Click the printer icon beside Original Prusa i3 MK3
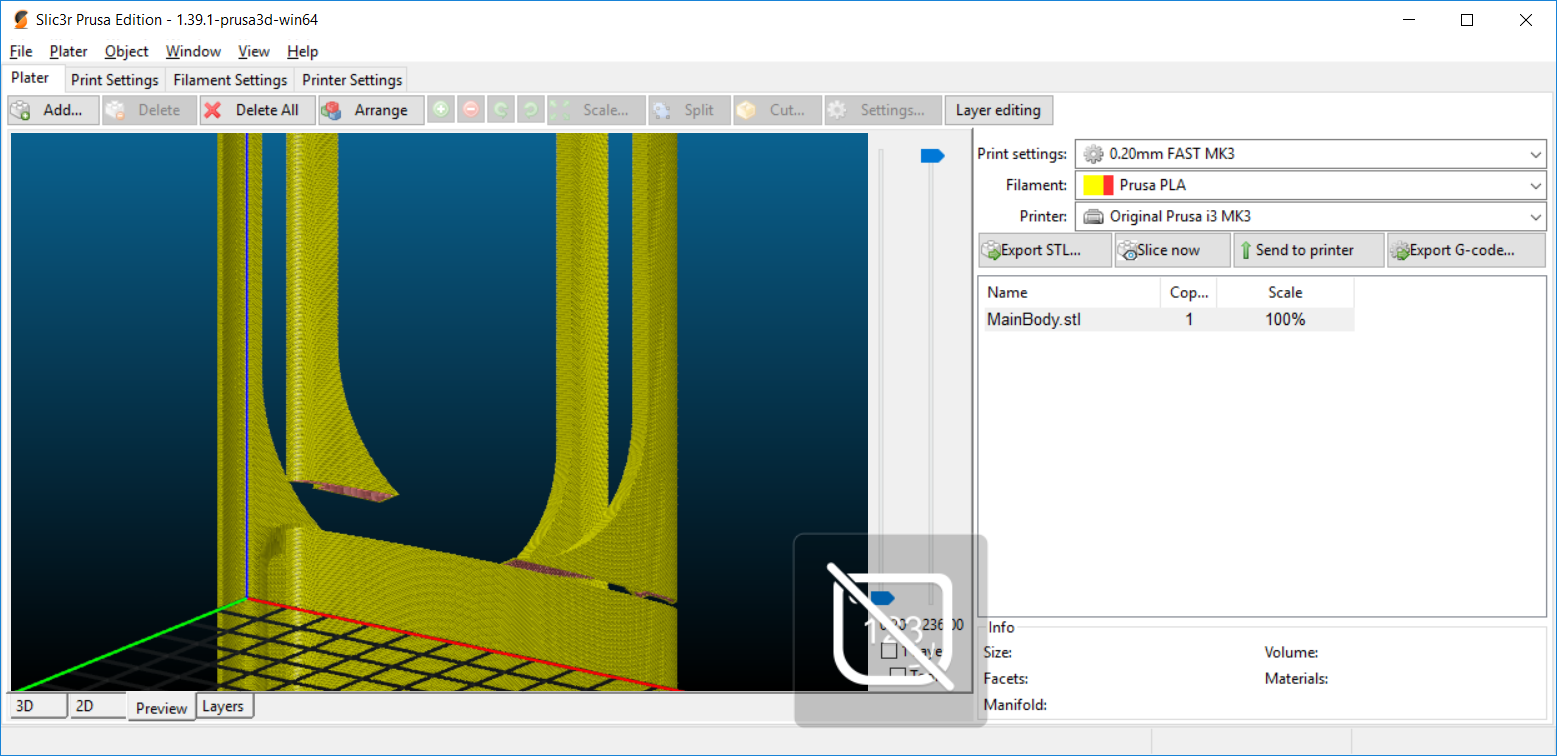Screen dimensions: 1557x756 pyautogui.click(x=1094, y=216)
